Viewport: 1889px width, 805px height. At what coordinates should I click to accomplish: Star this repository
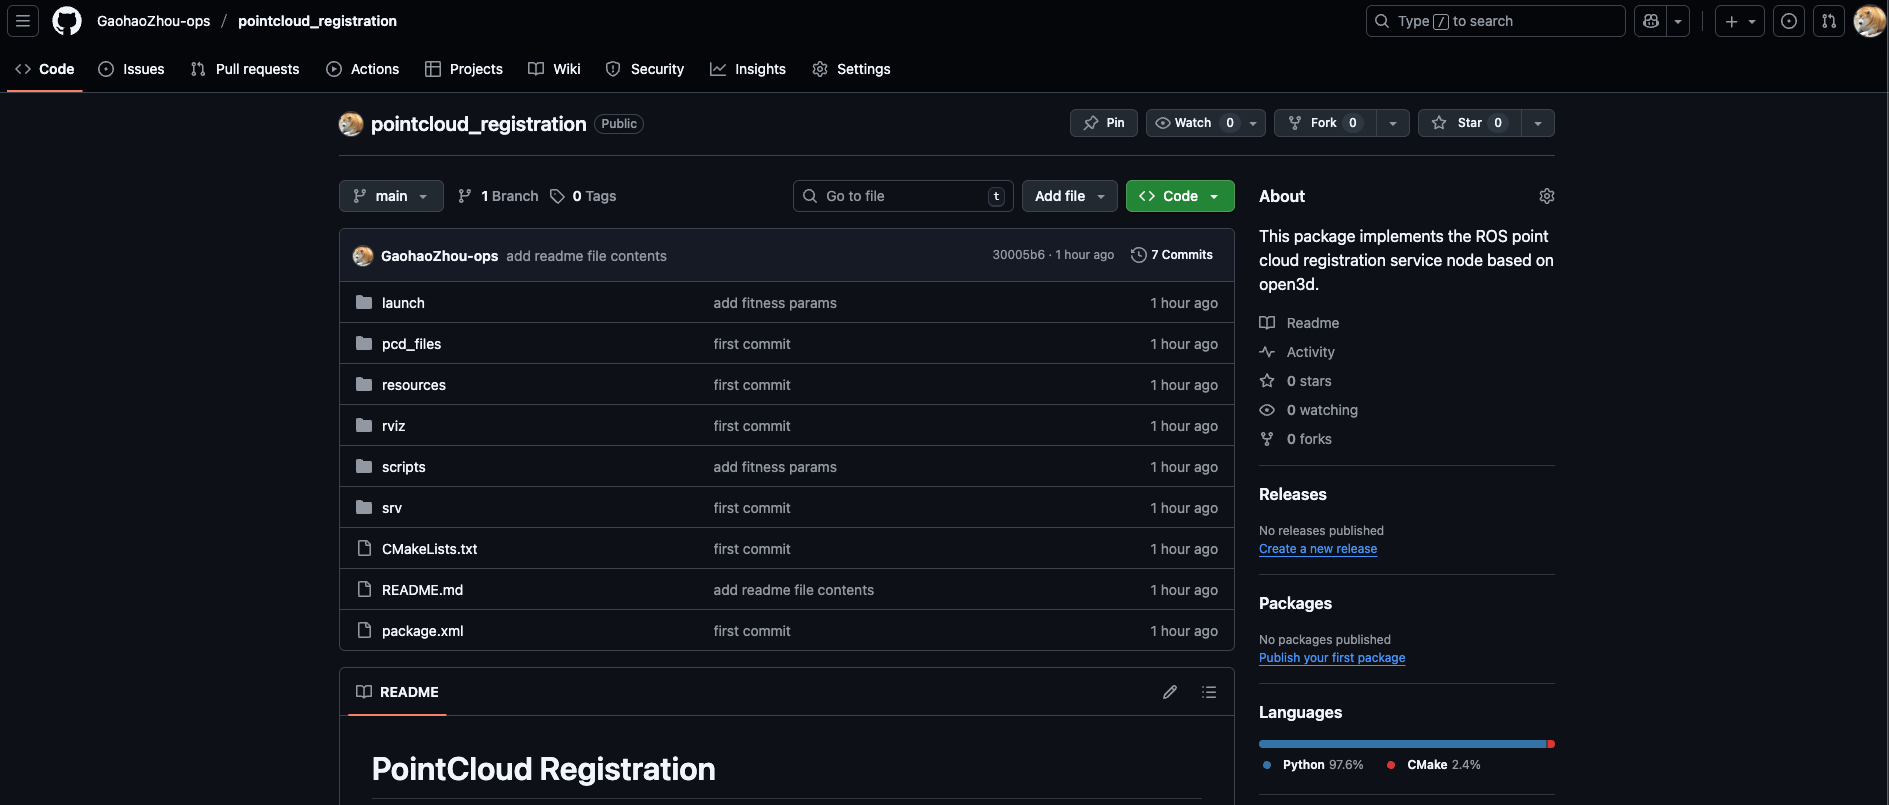[x=1469, y=123]
